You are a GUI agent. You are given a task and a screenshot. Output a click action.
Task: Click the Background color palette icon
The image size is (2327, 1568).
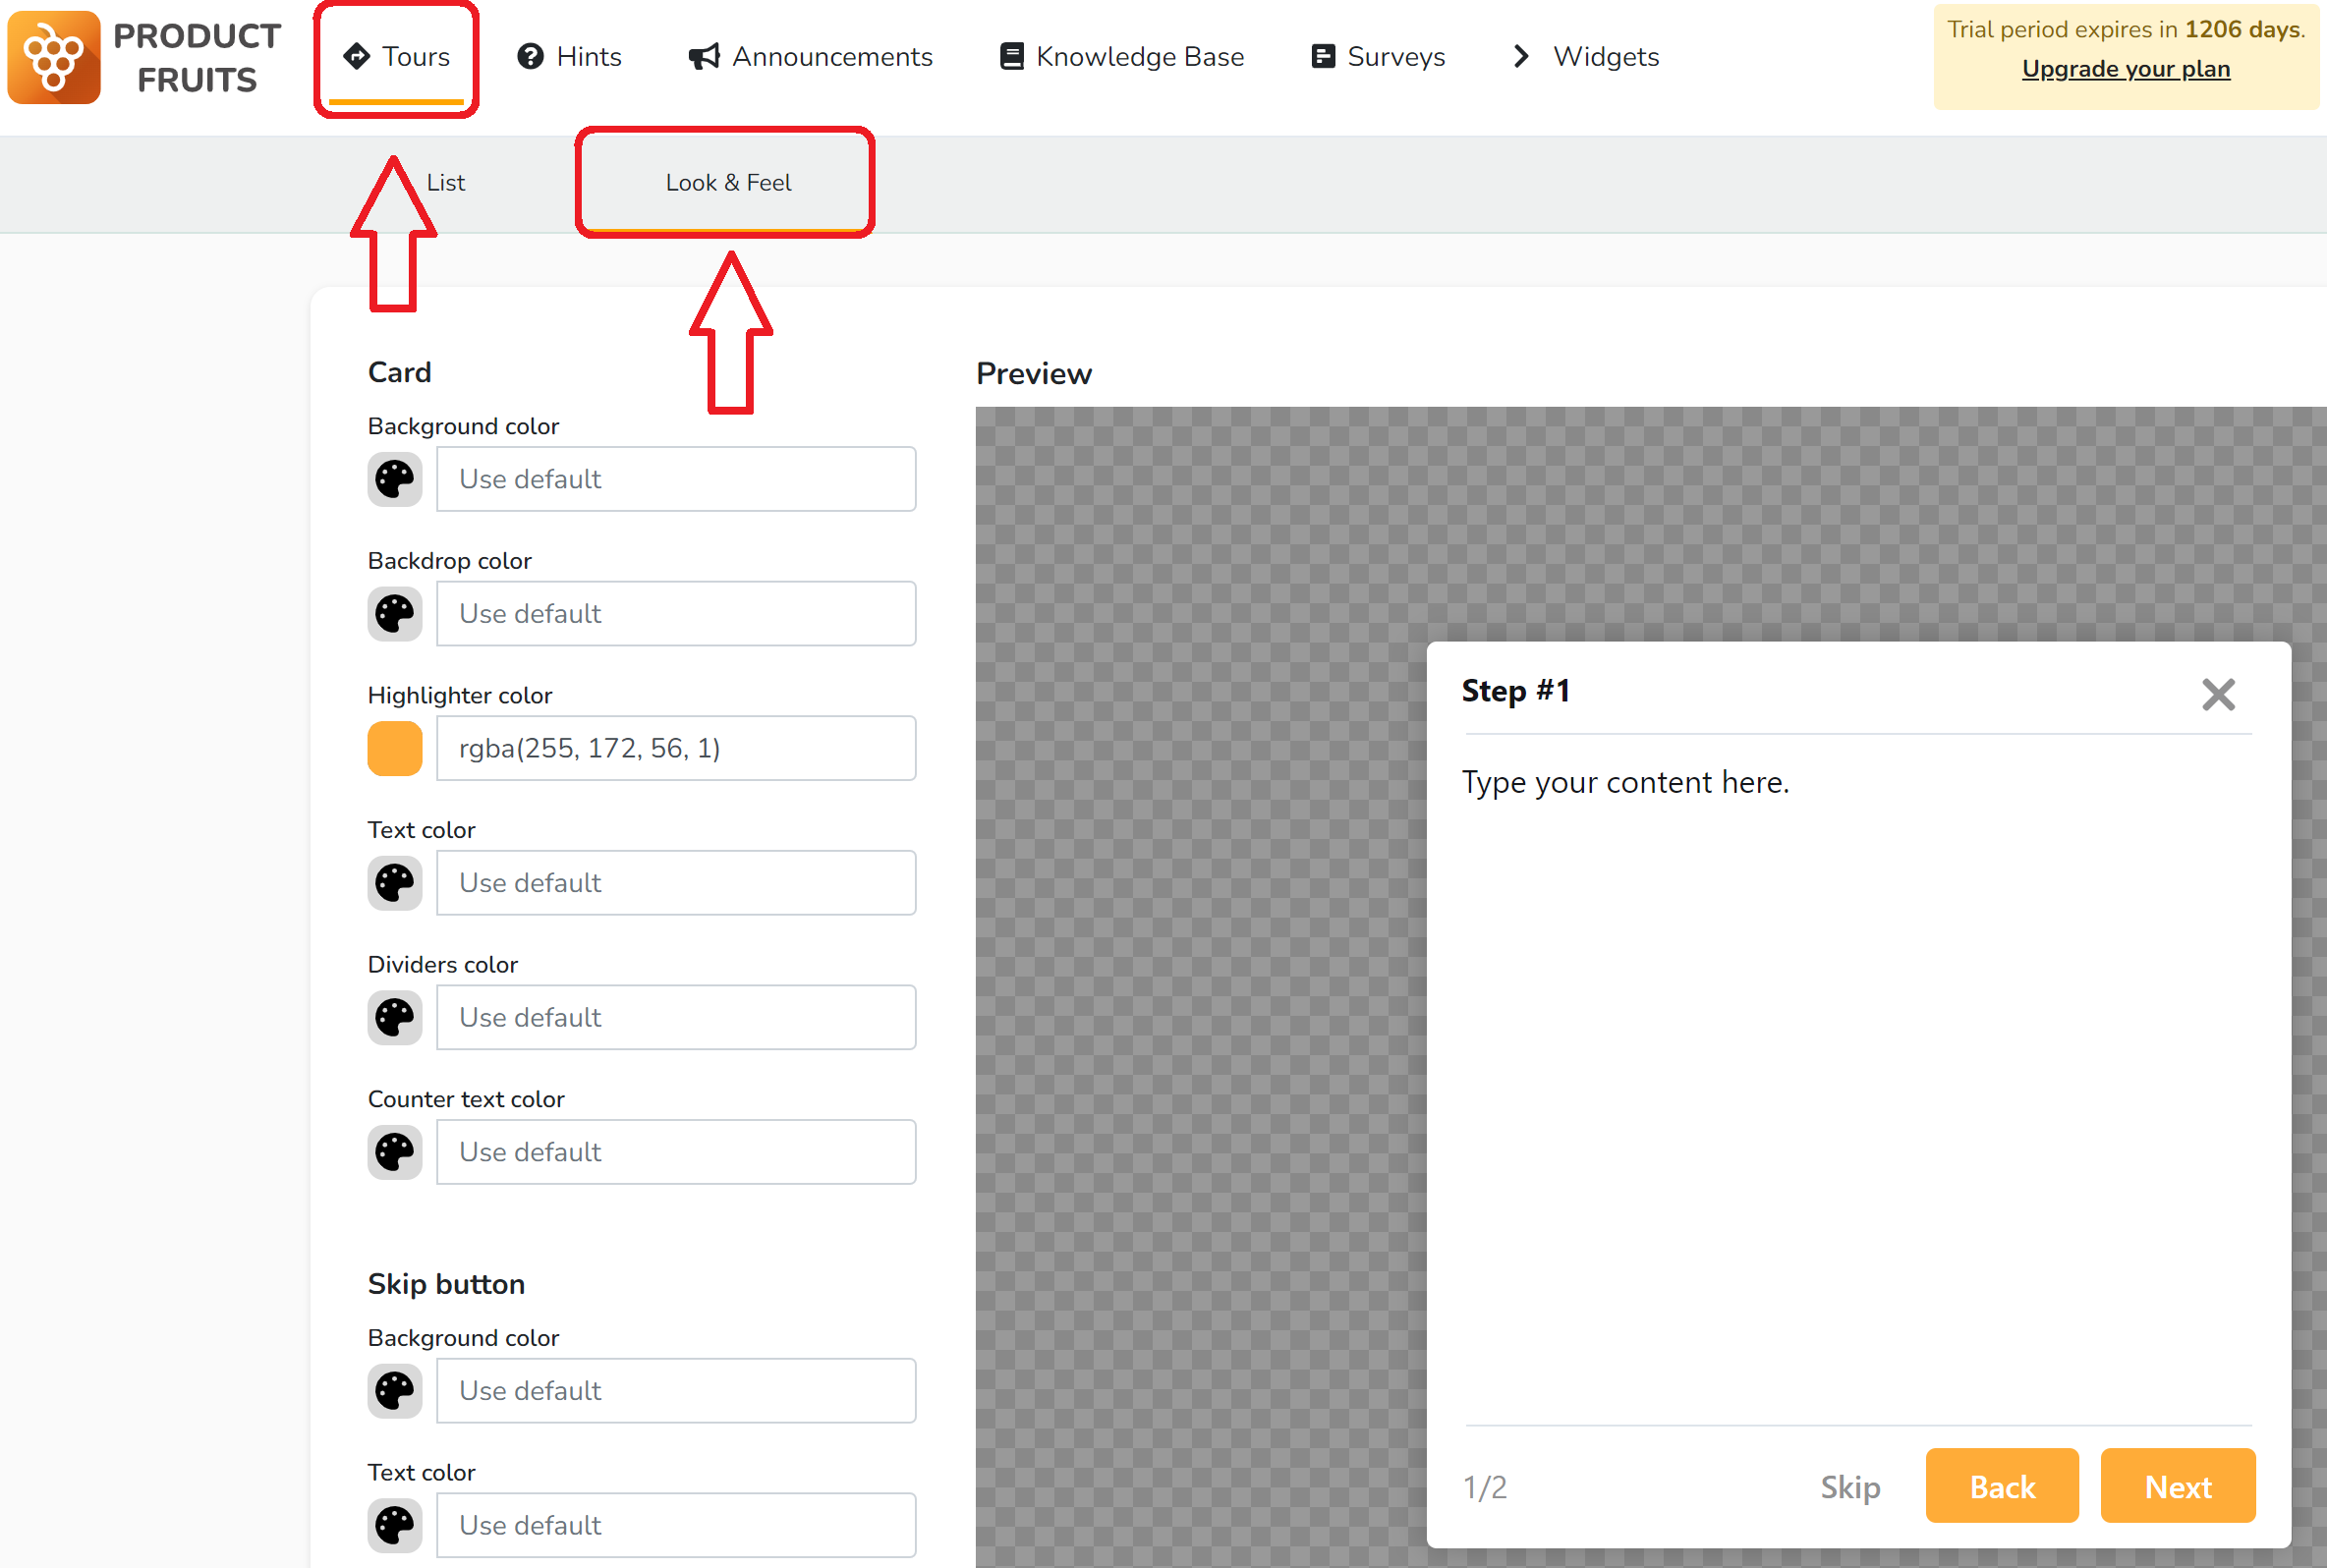pos(394,479)
